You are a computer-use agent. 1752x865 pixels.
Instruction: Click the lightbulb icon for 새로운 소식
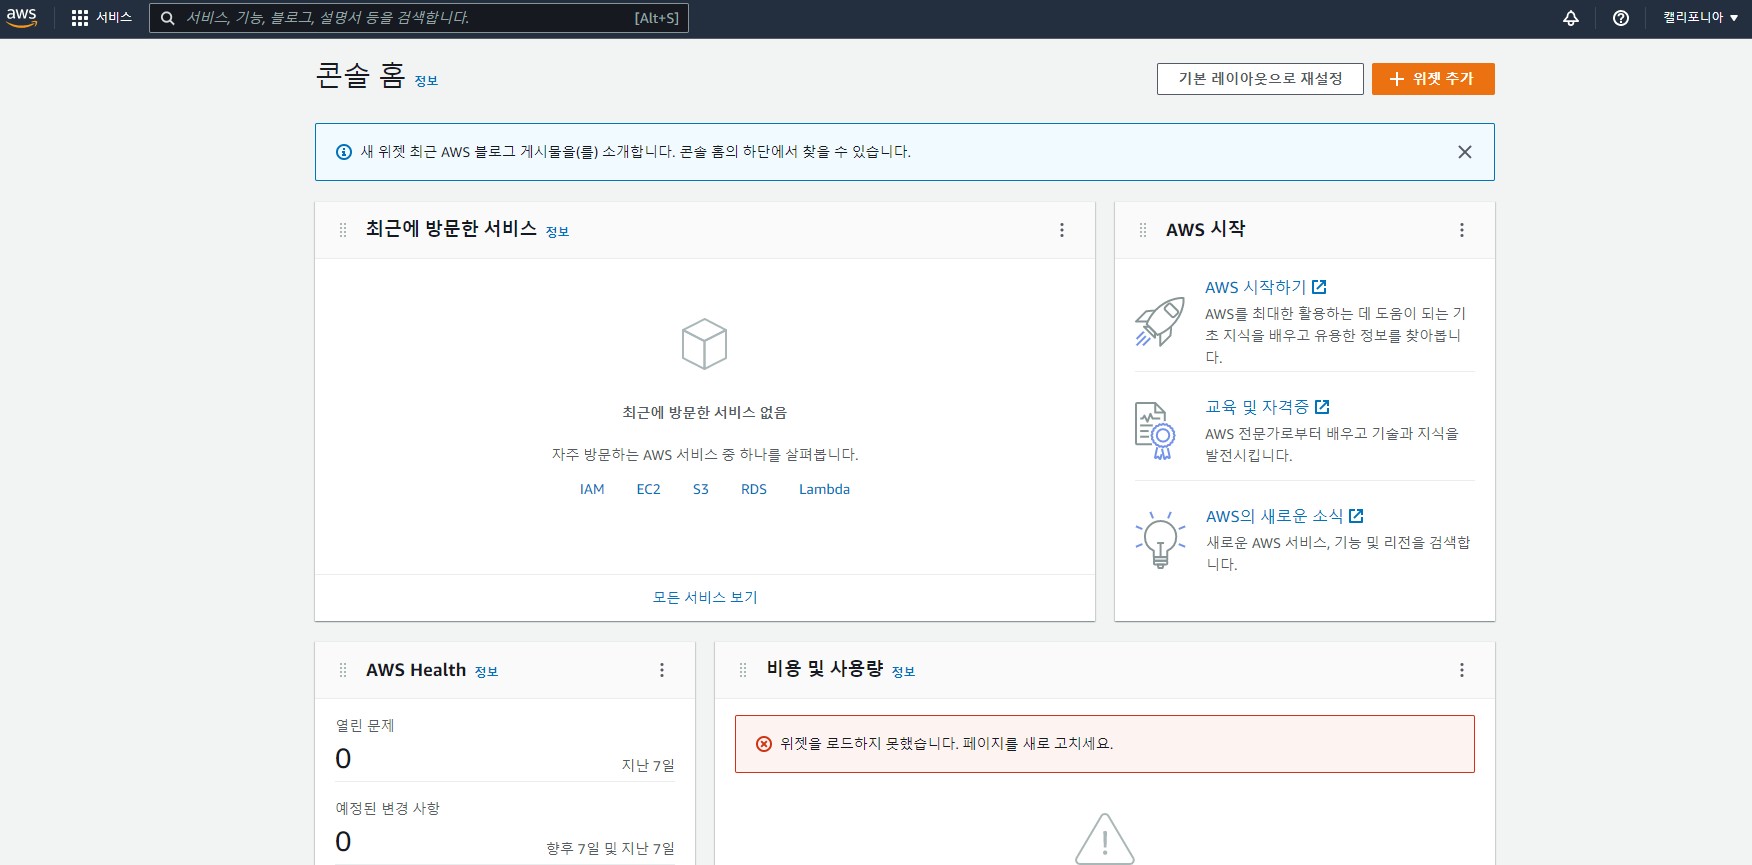1160,540
